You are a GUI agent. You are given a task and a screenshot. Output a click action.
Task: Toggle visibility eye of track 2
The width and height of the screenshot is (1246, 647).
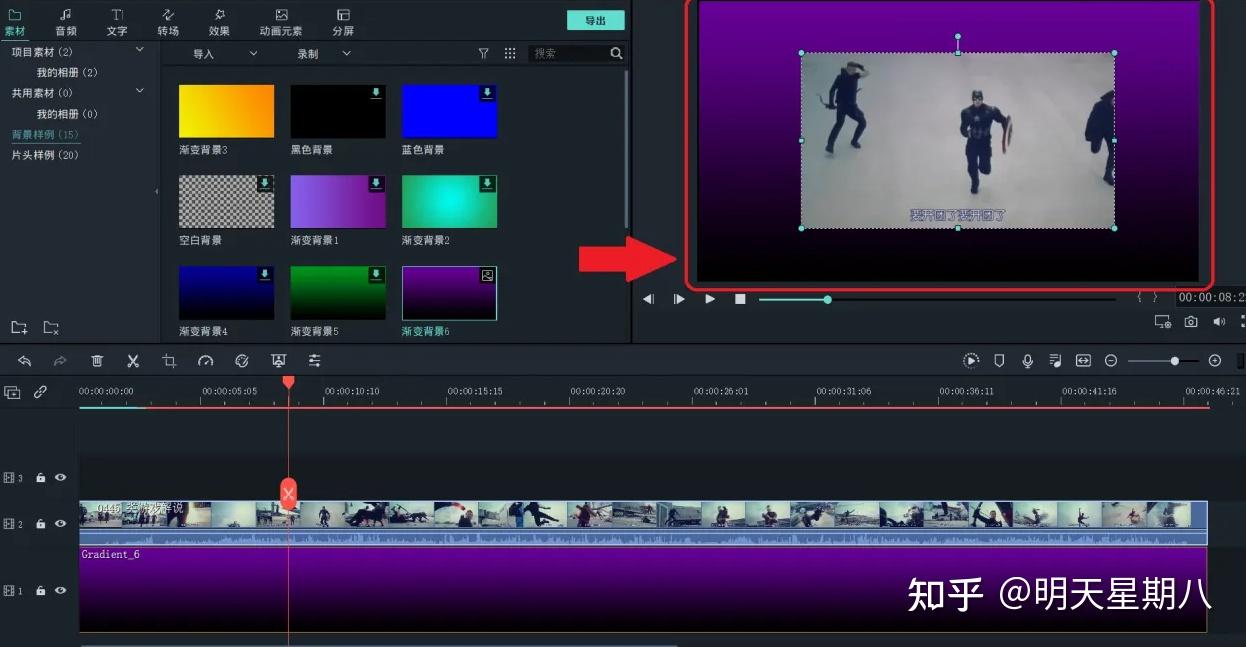click(60, 524)
